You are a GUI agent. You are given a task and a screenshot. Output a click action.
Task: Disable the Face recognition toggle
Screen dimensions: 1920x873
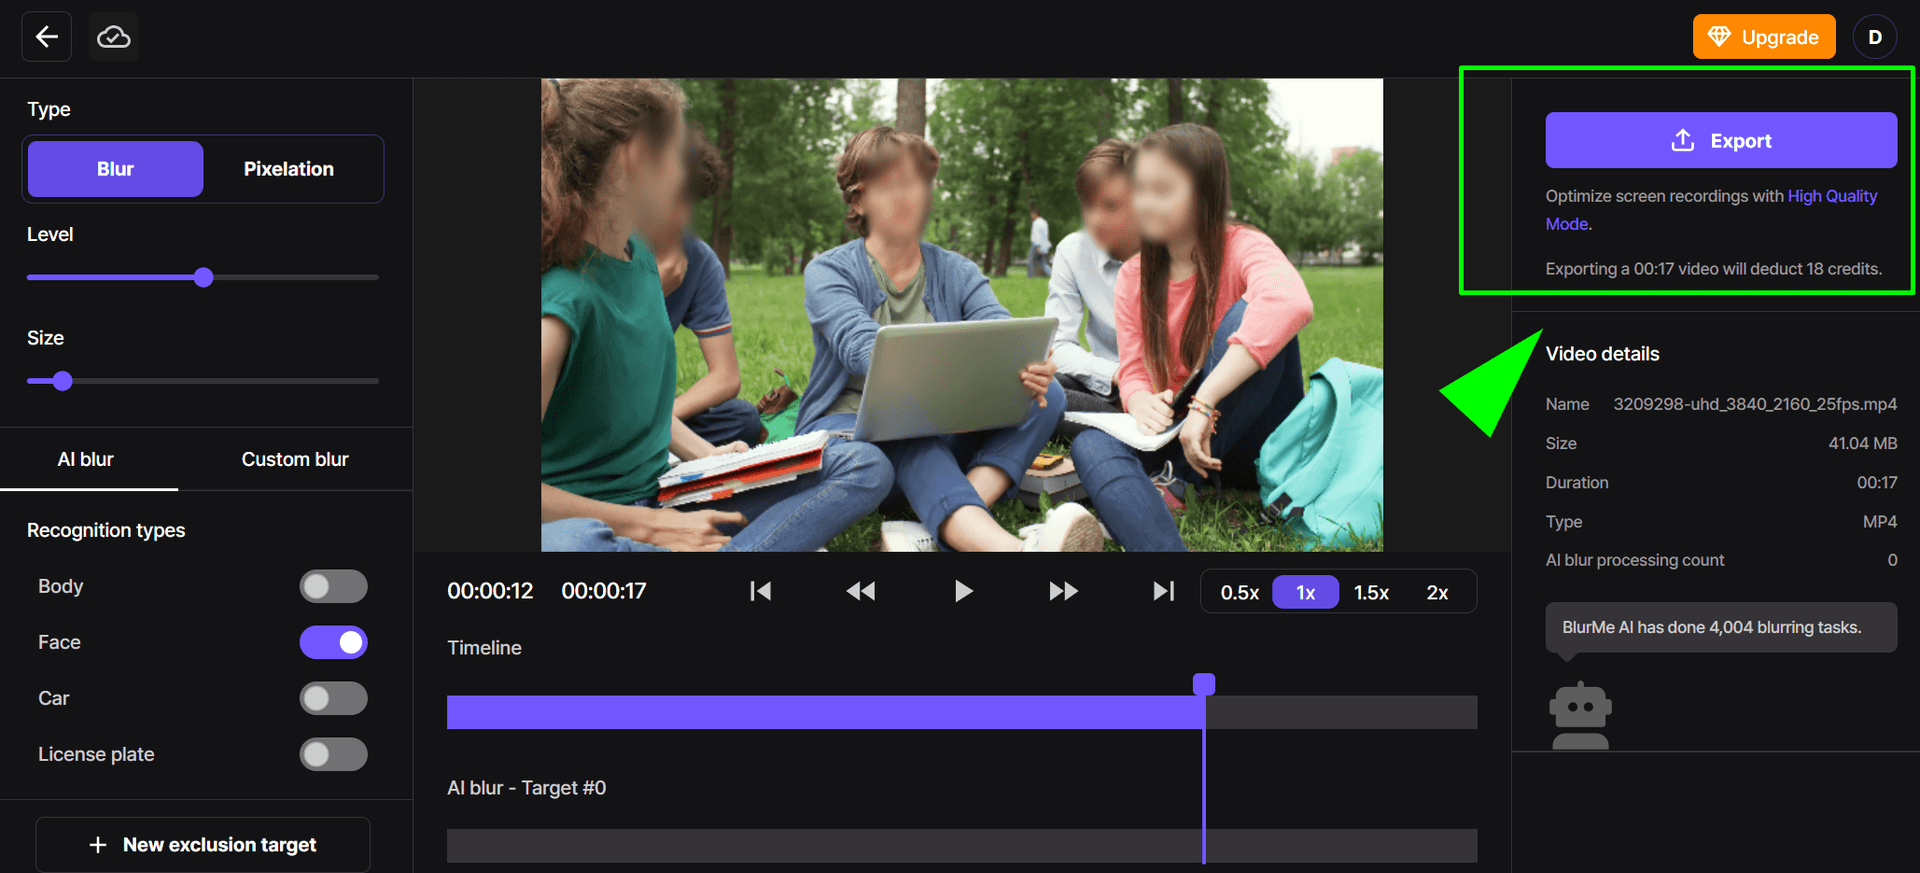333,642
